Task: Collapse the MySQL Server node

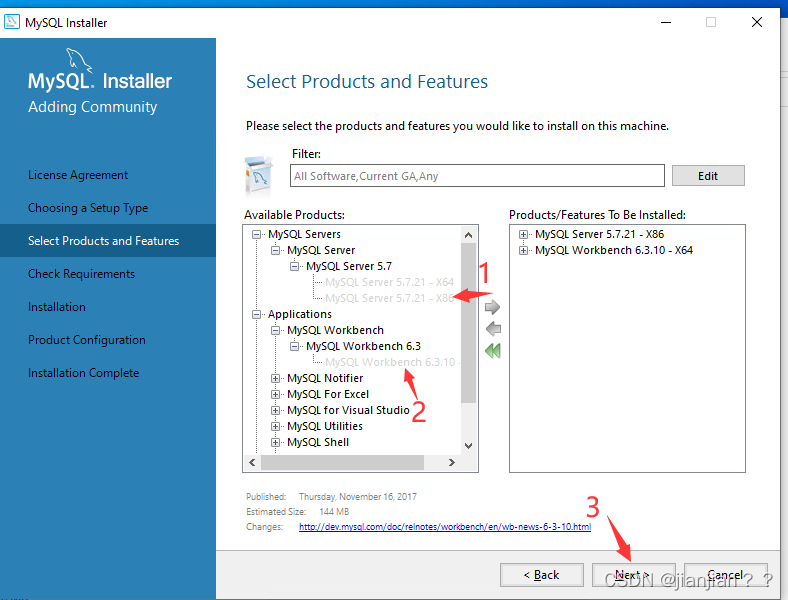Action: (275, 250)
